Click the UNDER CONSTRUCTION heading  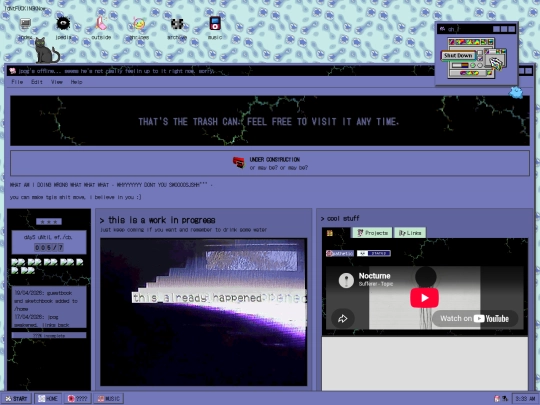274,159
